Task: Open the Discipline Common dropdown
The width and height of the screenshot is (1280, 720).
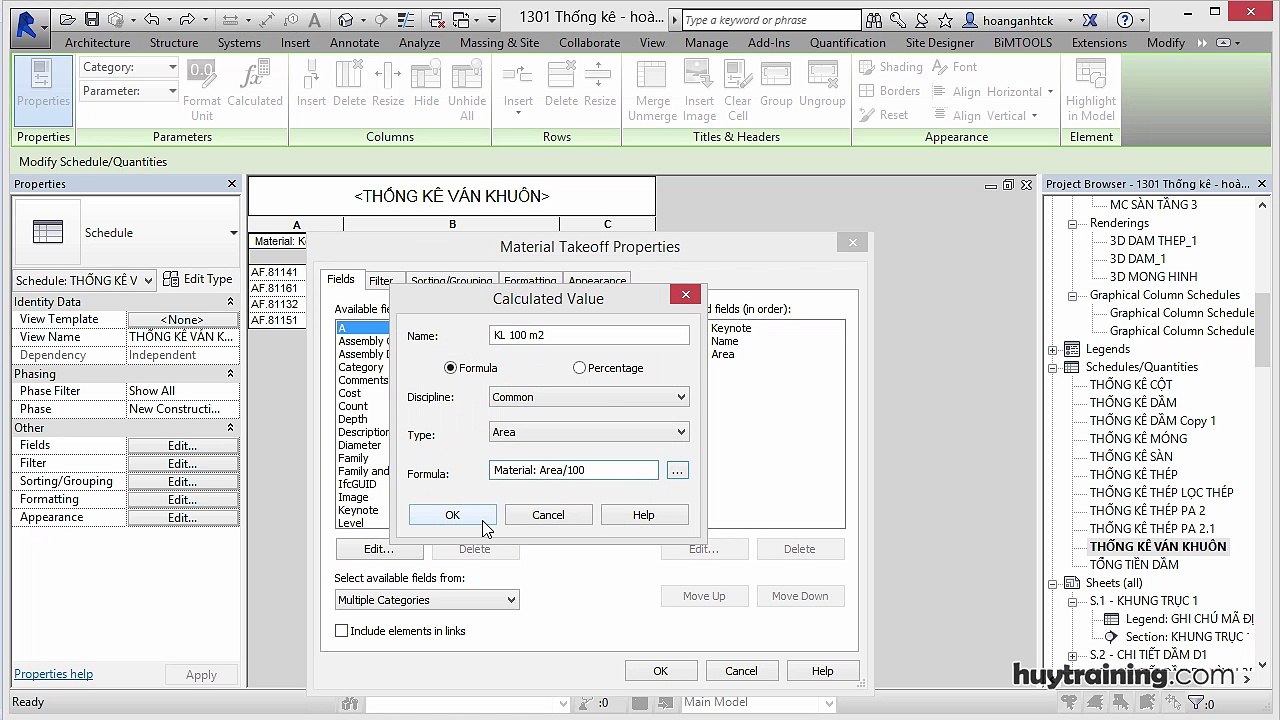Action: coord(589,397)
